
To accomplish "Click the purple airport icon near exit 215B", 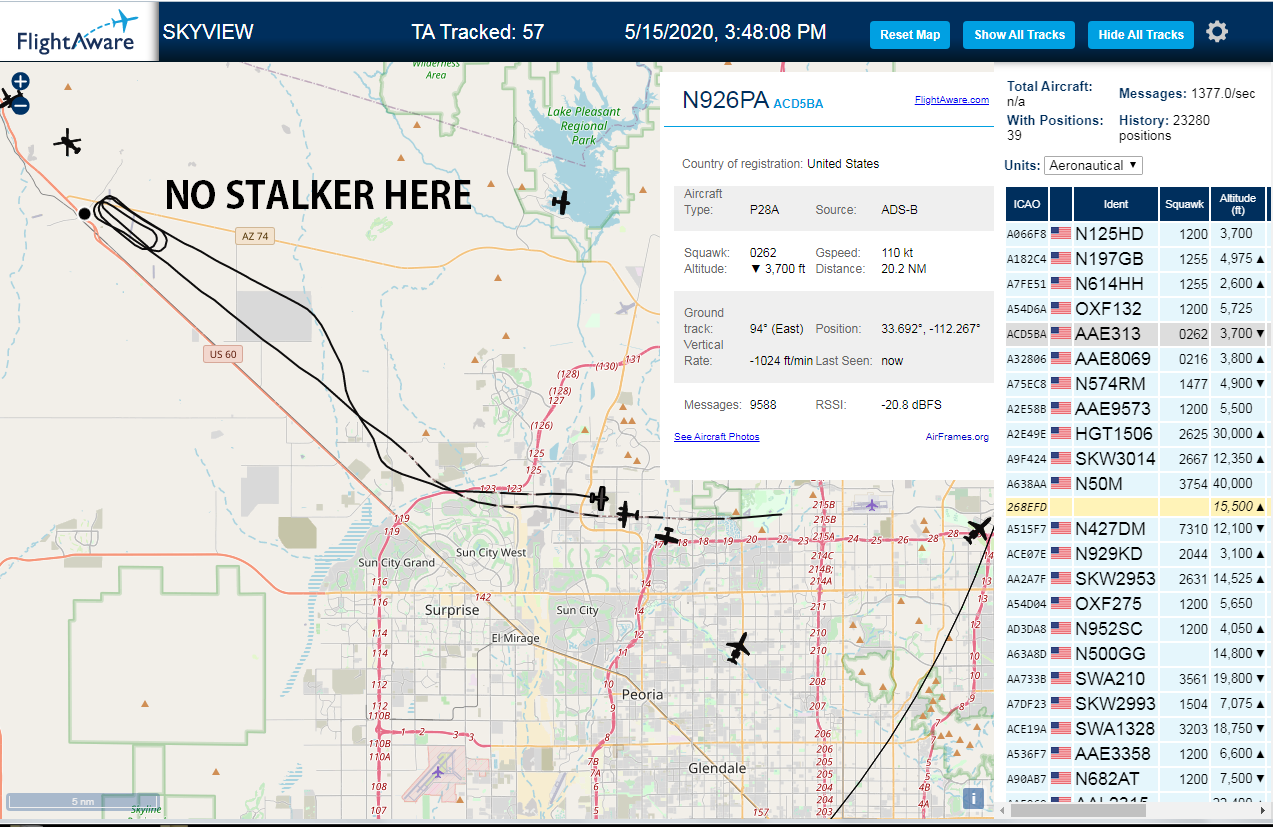I will (x=872, y=504).
